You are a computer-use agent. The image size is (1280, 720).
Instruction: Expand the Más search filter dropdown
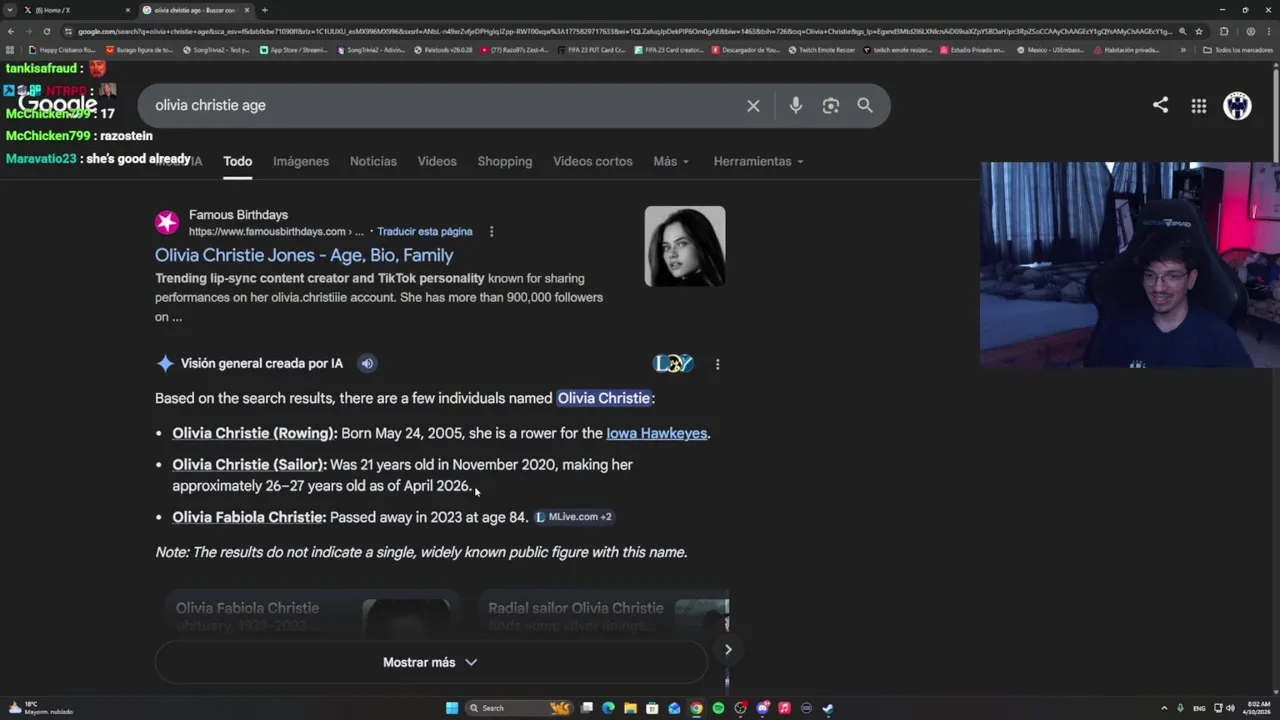click(671, 161)
